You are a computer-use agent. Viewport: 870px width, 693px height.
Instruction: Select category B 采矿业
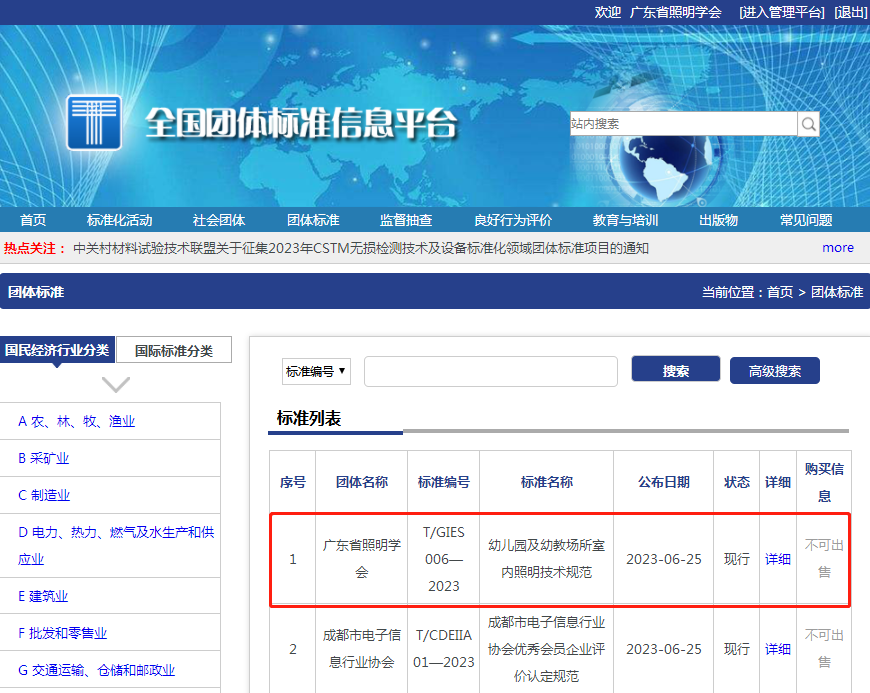click(43, 458)
